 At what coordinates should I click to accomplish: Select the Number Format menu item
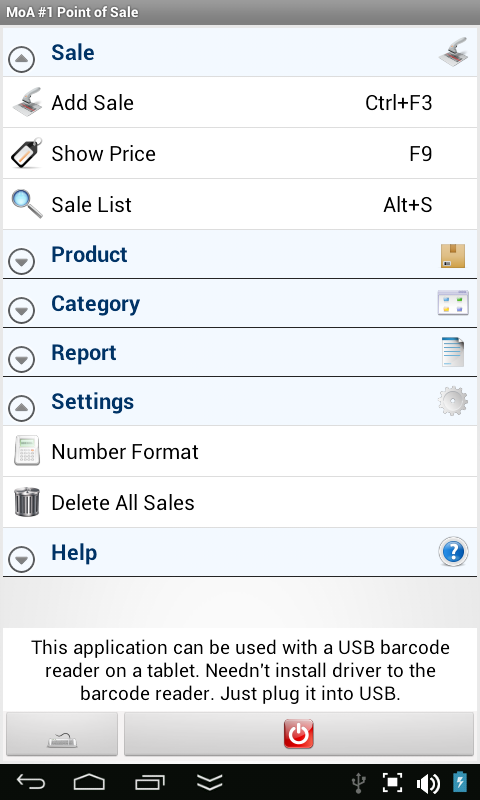[x=240, y=452]
